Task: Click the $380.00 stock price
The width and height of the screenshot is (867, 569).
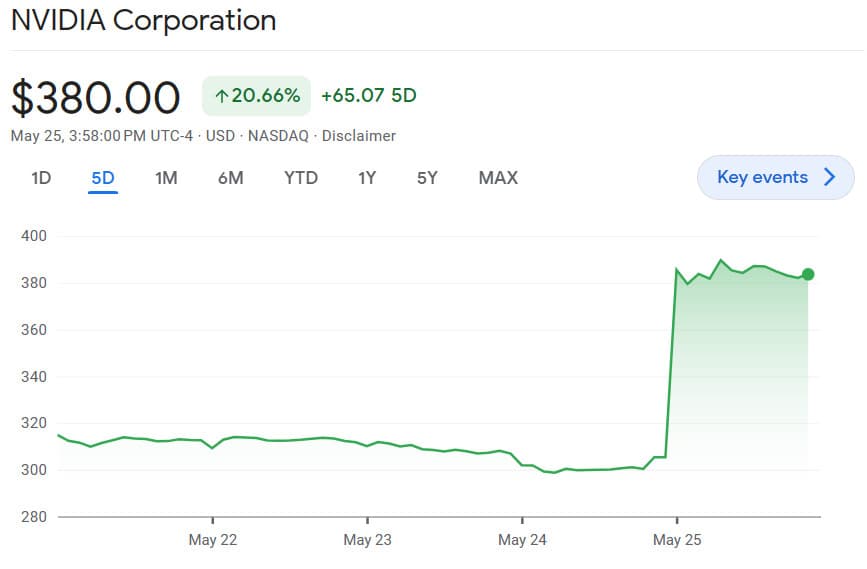Action: coord(96,97)
